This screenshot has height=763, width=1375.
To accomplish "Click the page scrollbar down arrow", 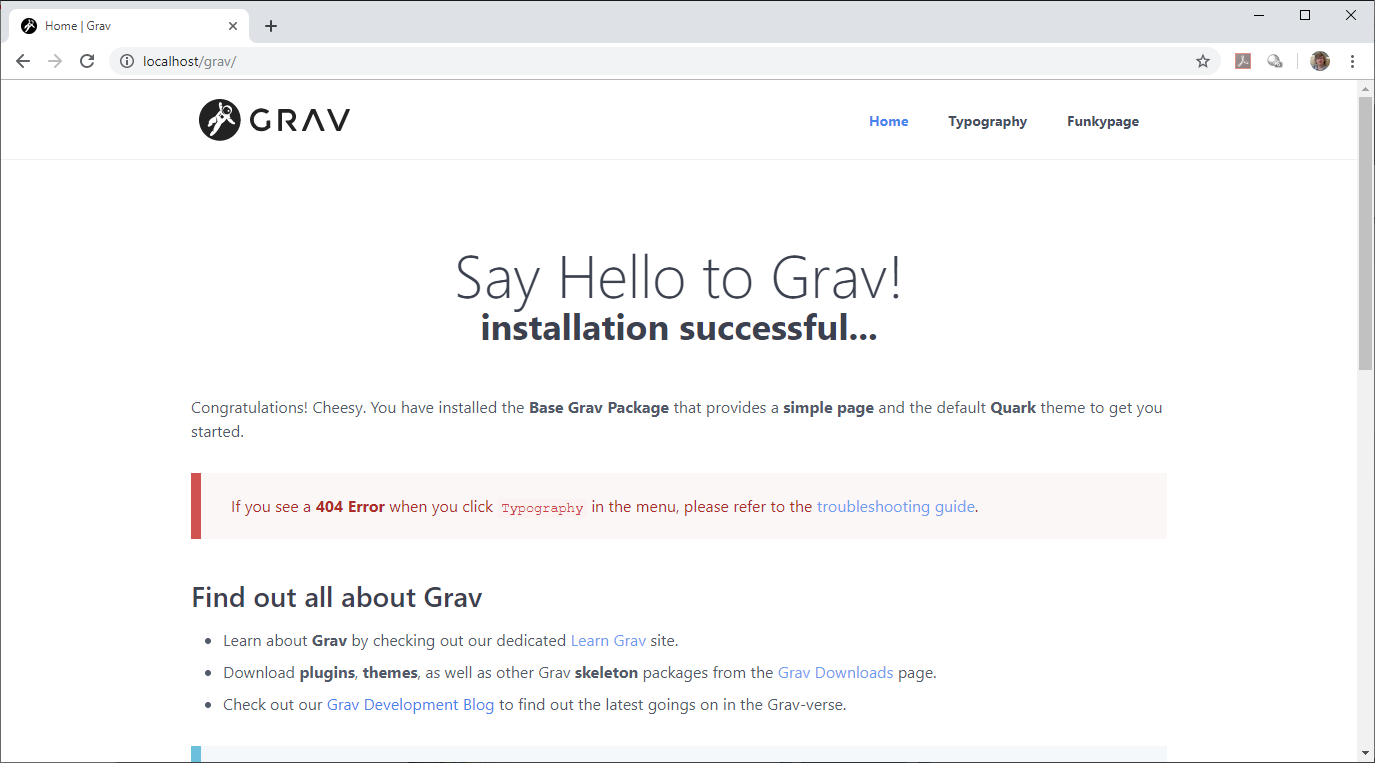I will 1366,752.
